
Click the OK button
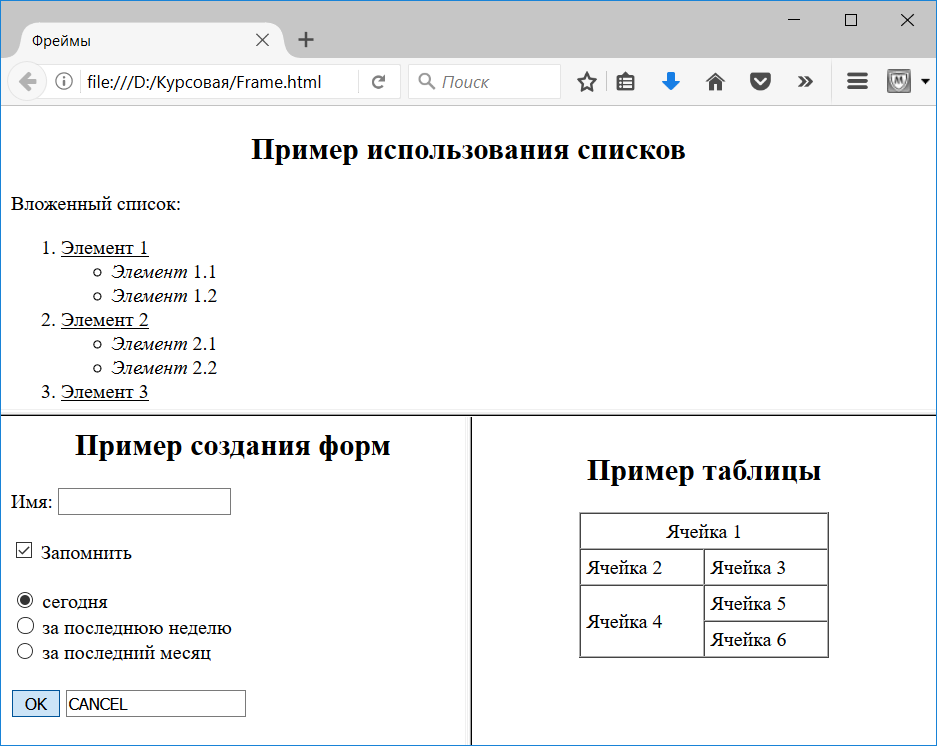(x=36, y=704)
